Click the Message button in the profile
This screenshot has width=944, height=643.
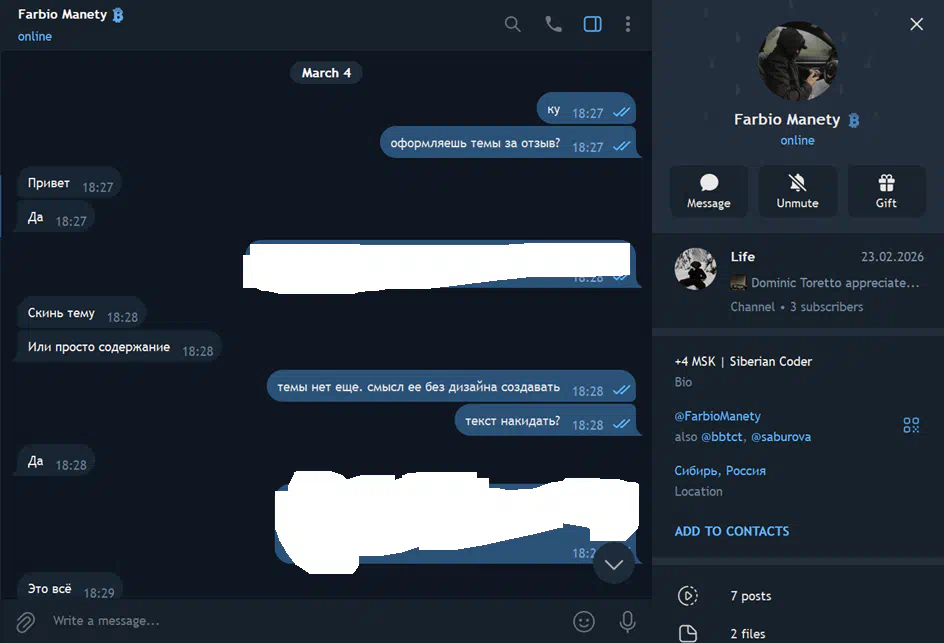click(x=709, y=191)
